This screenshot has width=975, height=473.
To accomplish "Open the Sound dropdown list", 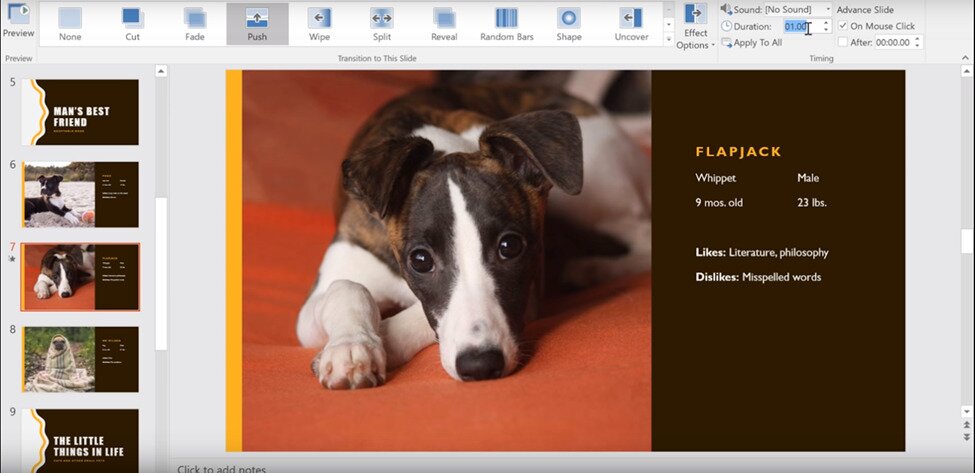I will coord(828,9).
